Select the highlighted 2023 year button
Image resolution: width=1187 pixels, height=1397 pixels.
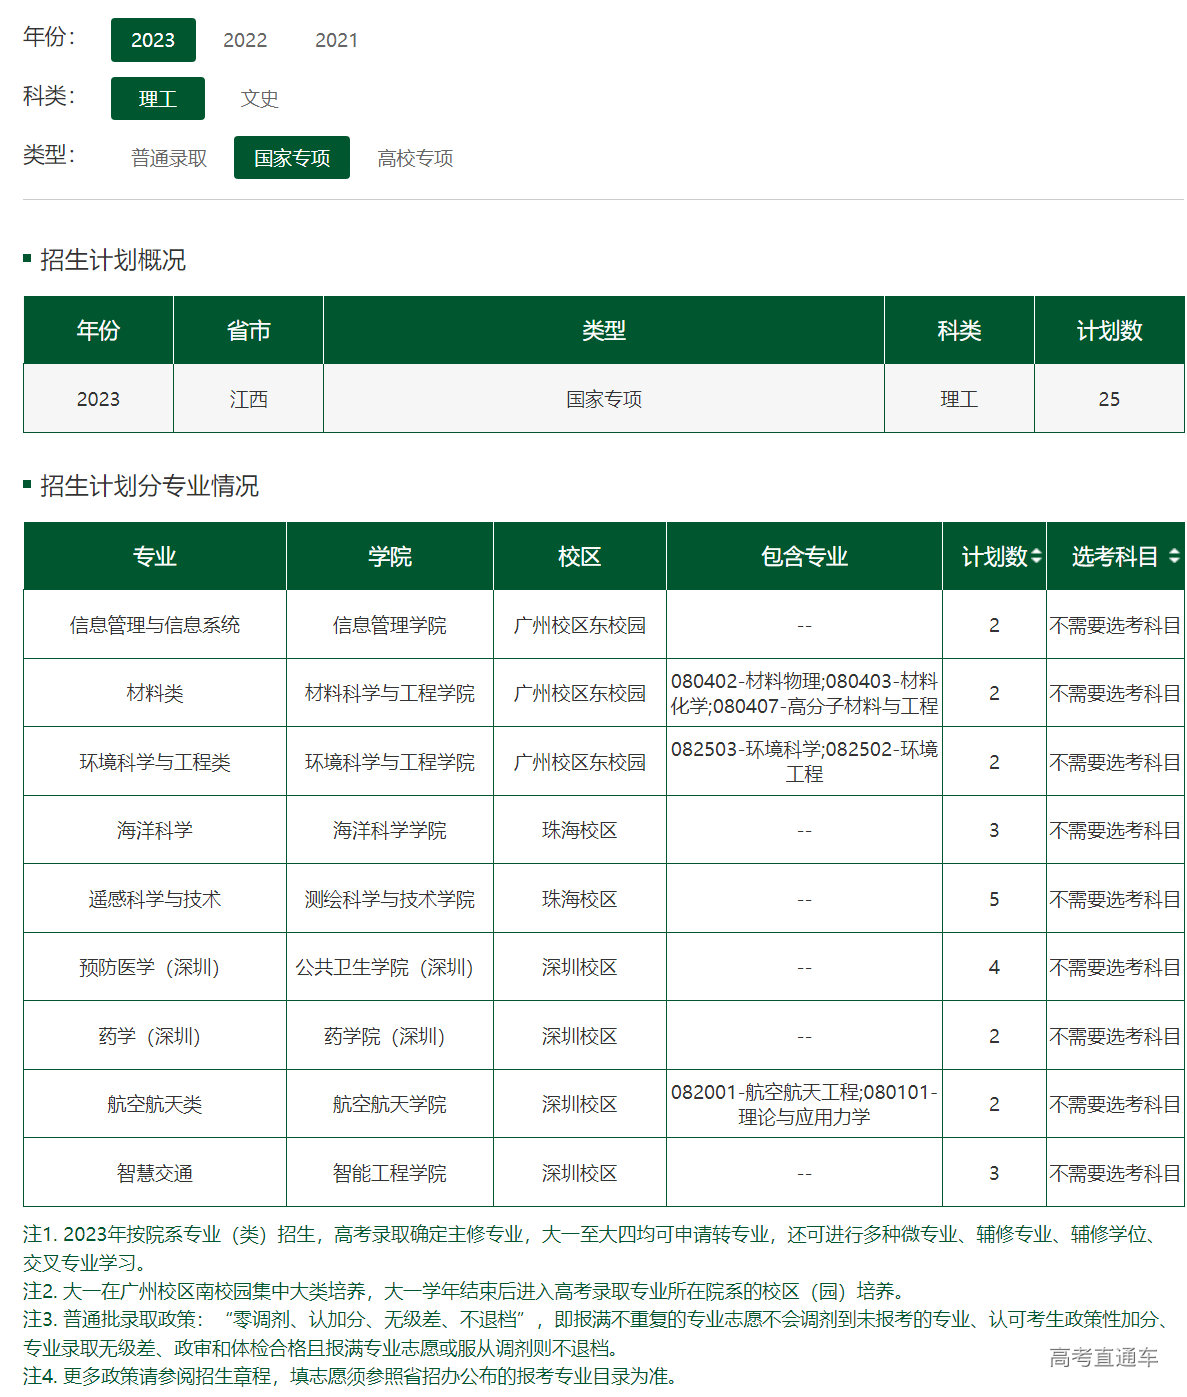point(153,40)
